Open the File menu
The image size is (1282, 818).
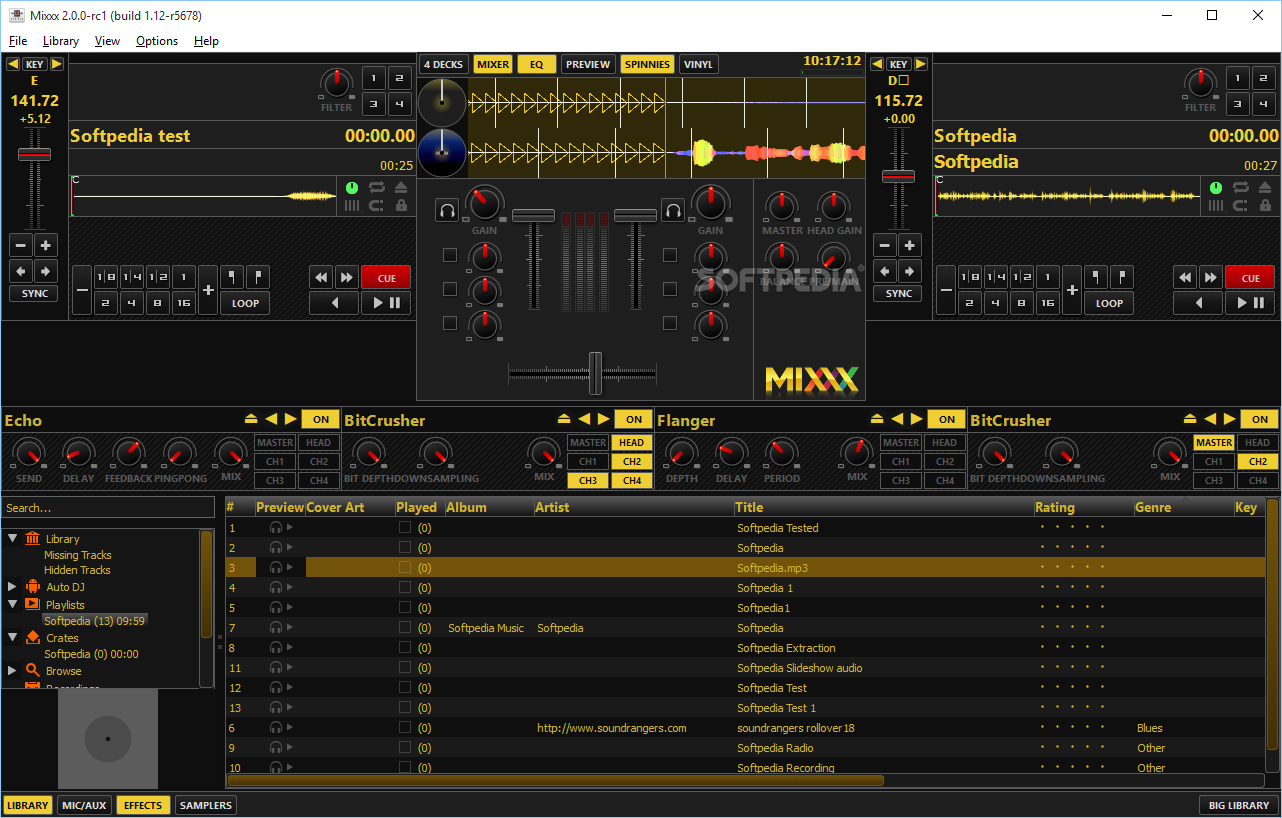(18, 41)
